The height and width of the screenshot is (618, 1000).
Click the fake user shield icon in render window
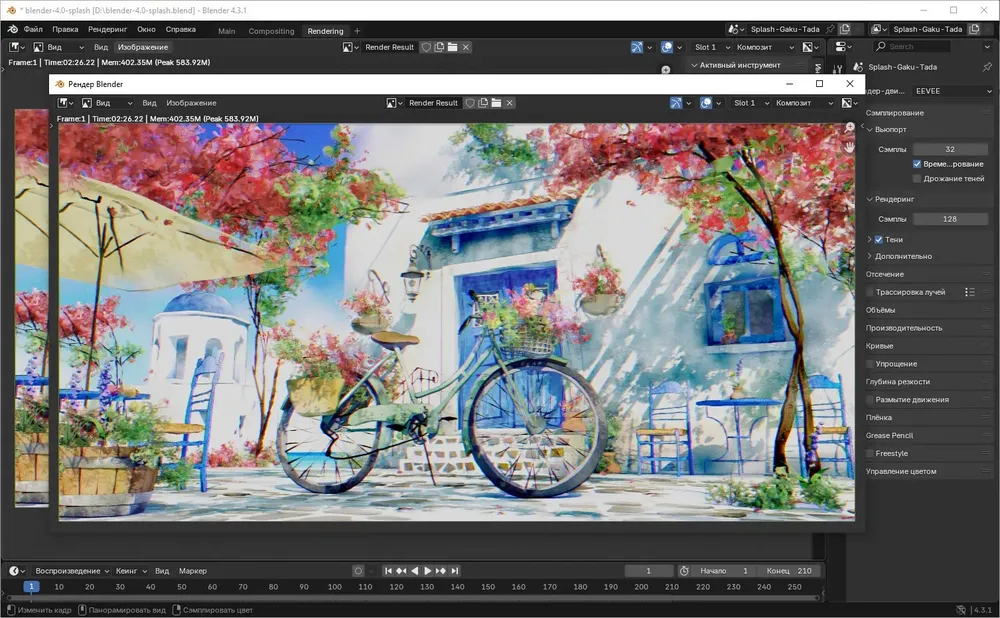470,103
